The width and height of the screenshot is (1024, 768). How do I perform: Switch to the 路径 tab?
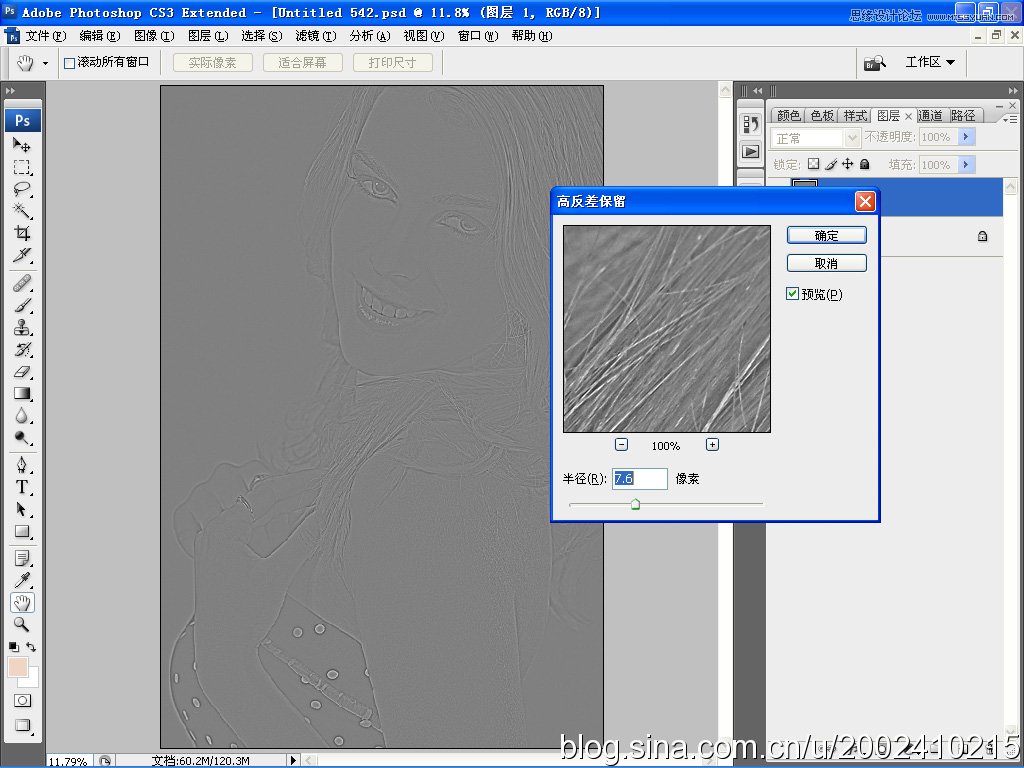tap(963, 116)
